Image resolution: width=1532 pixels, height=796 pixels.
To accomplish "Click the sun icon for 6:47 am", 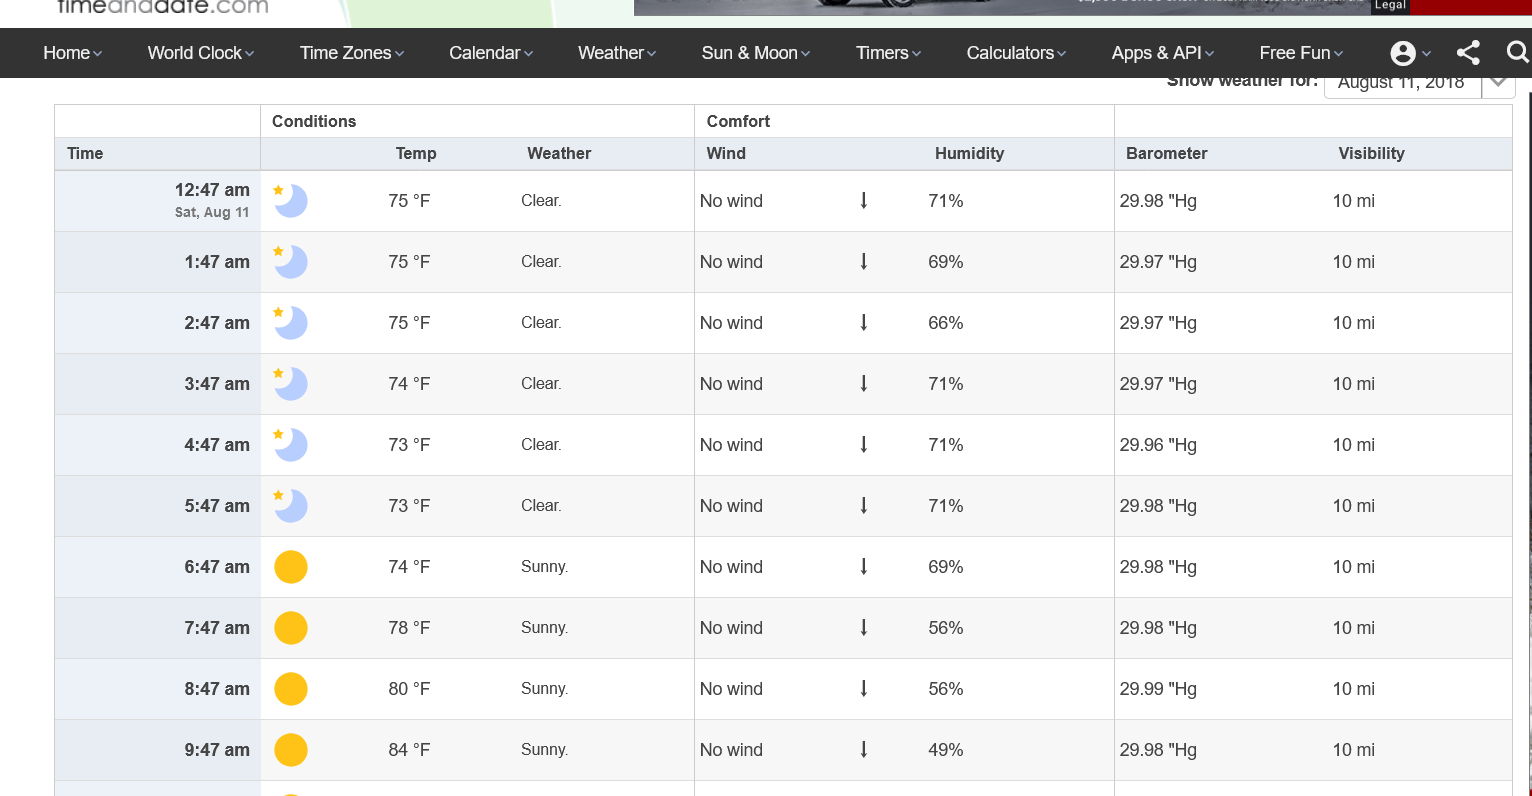I will (x=290, y=567).
